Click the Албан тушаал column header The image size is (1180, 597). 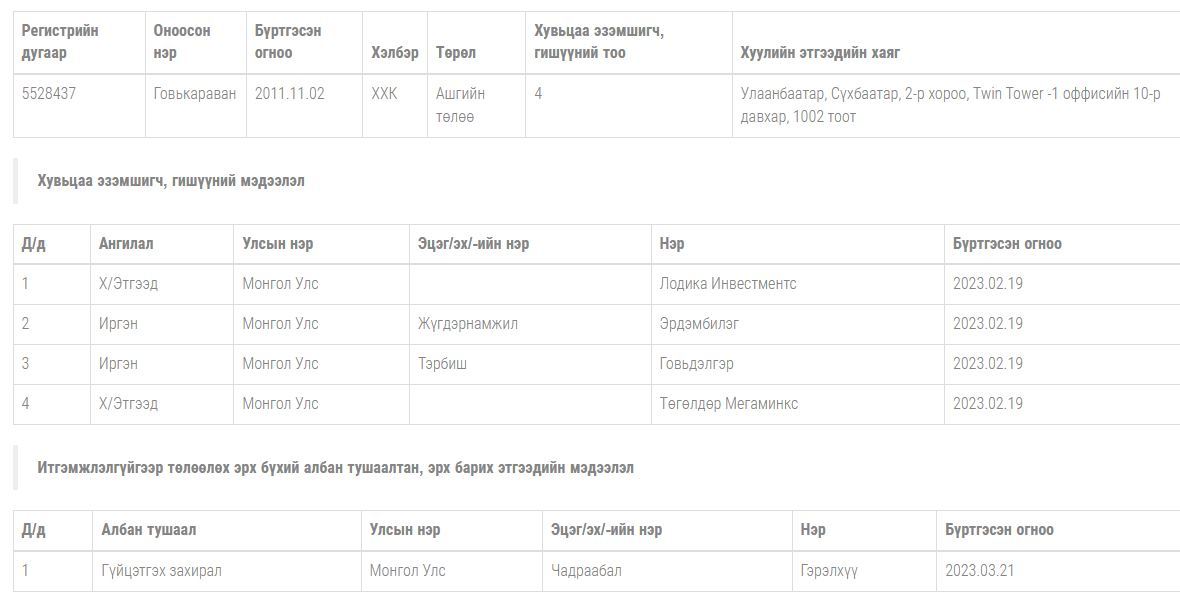149,530
